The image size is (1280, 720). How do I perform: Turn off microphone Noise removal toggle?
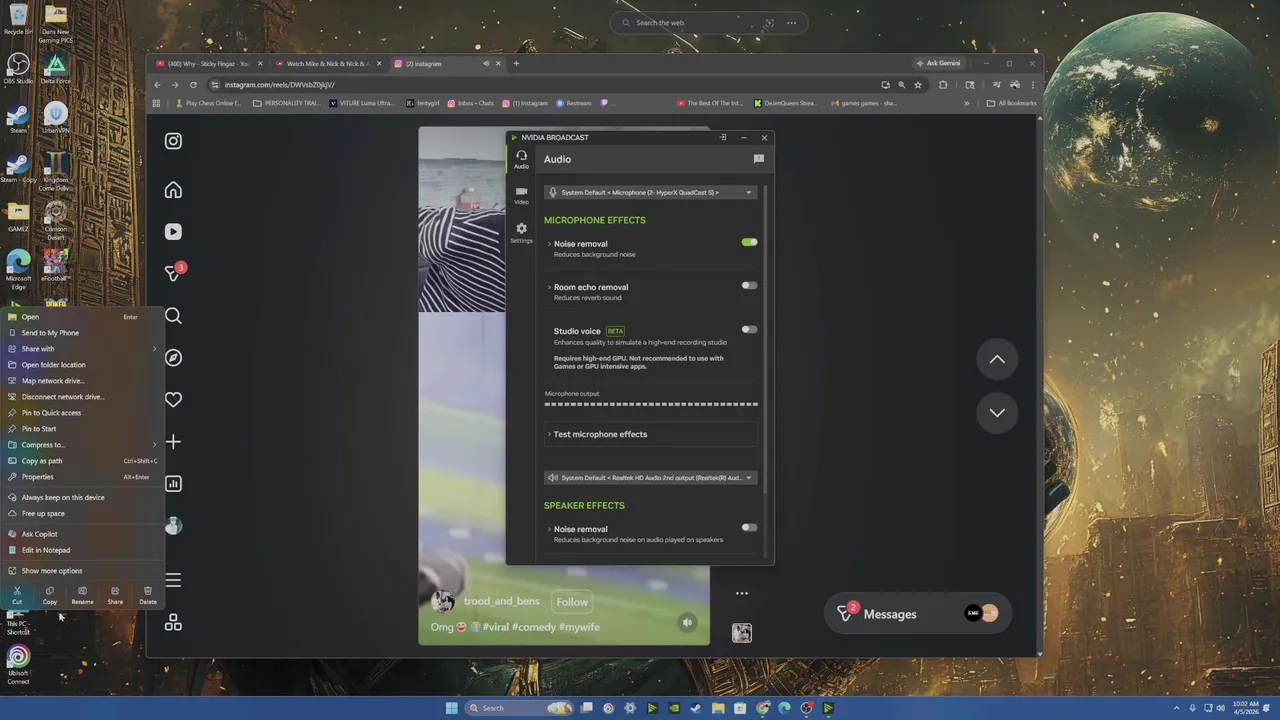[749, 242]
